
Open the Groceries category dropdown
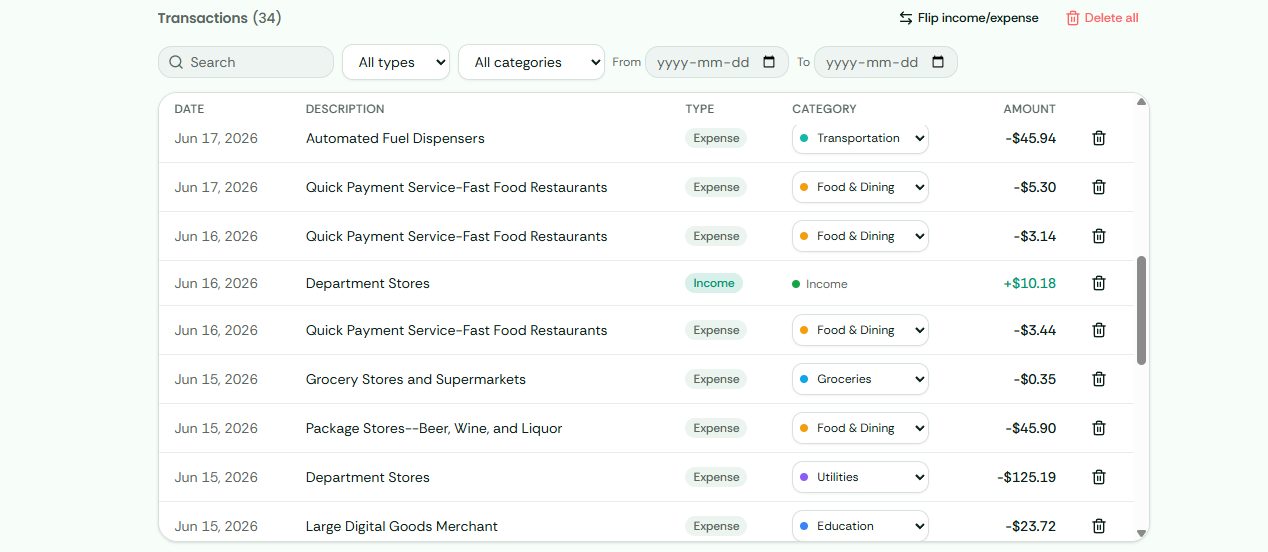(x=860, y=379)
